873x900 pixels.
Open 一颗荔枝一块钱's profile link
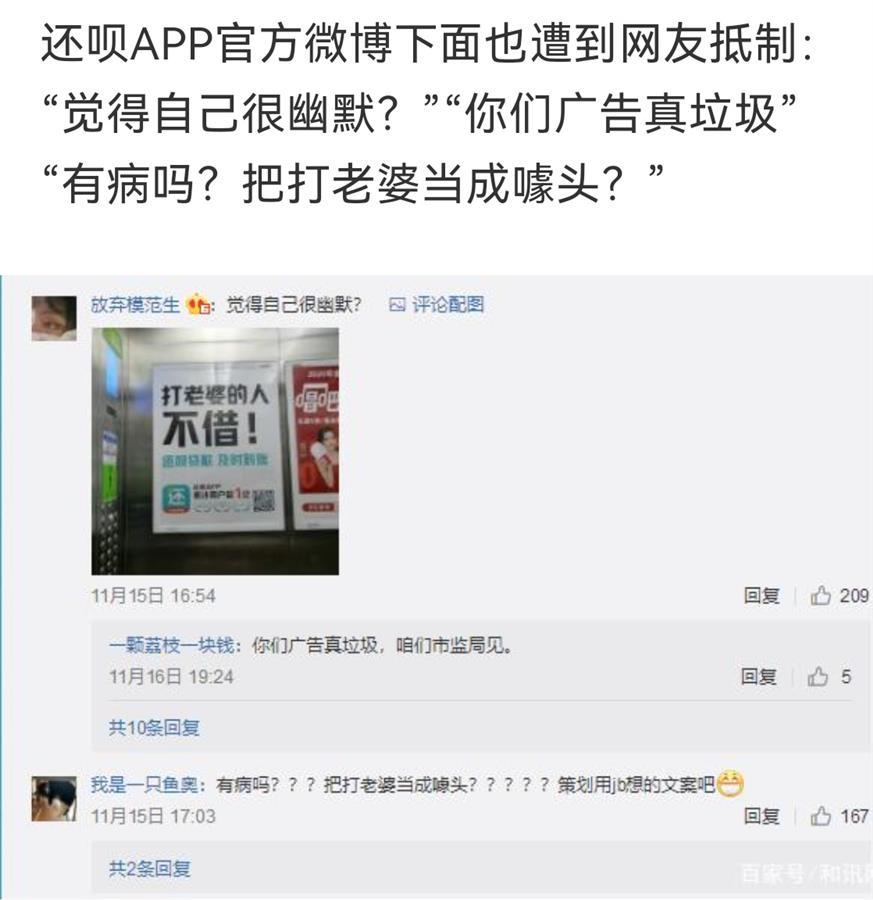[x=172, y=646]
